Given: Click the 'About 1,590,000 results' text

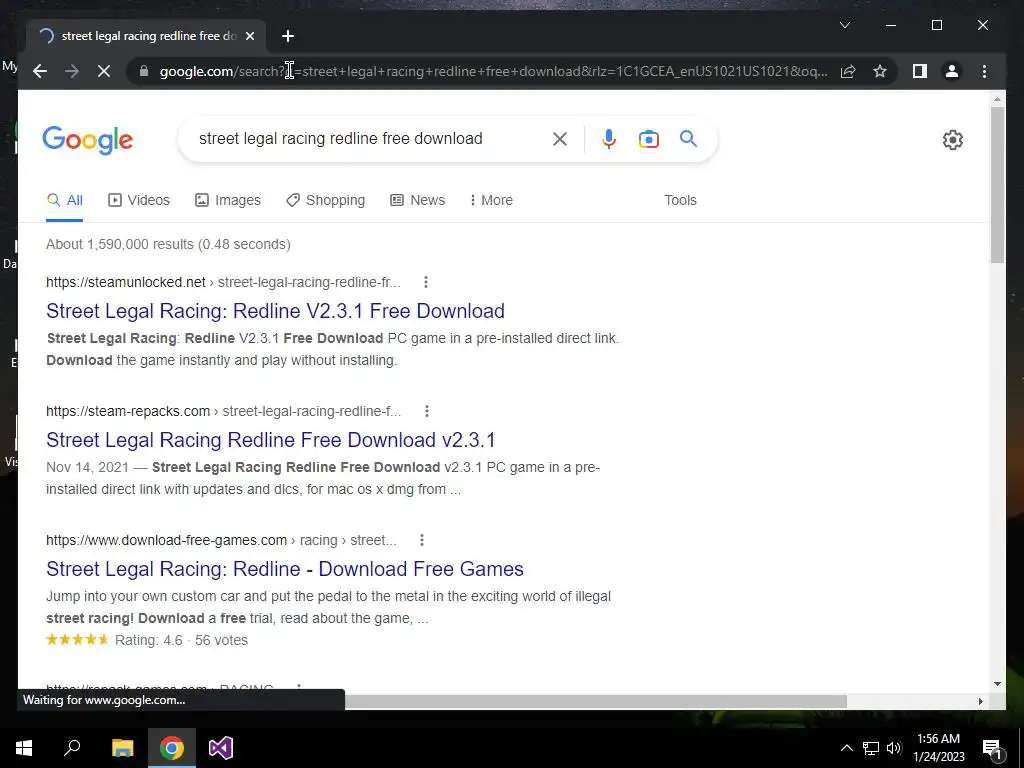Looking at the screenshot, I should [168, 244].
